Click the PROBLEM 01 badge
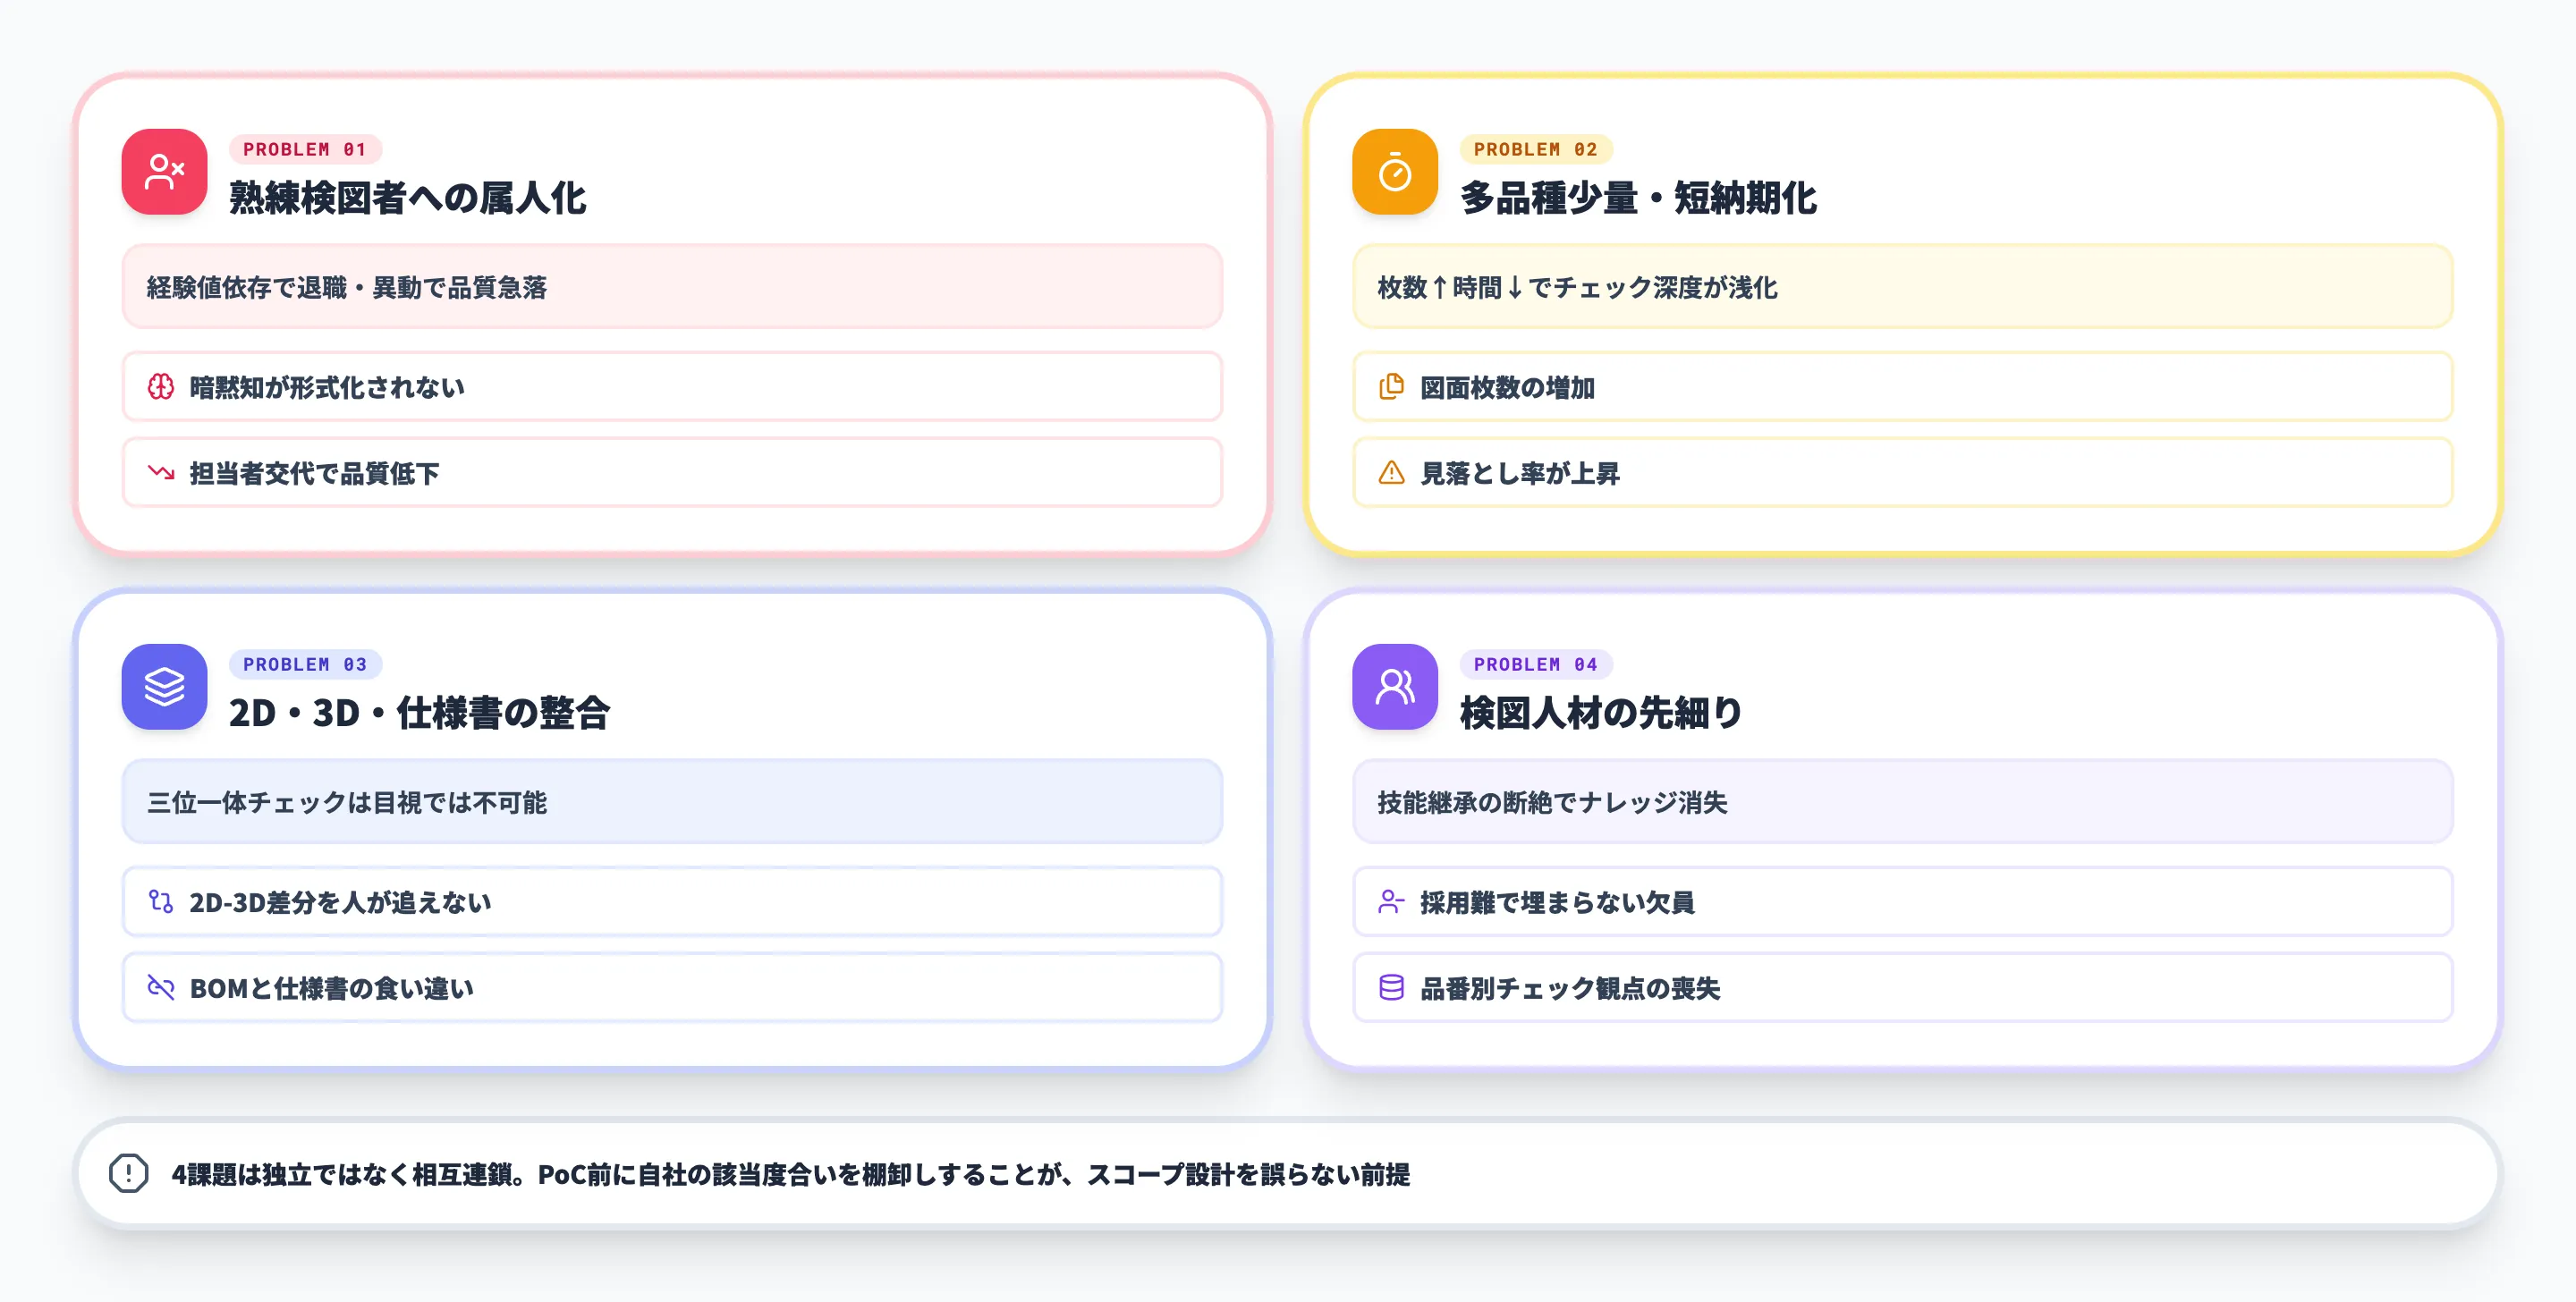2576x1302 pixels. click(305, 149)
